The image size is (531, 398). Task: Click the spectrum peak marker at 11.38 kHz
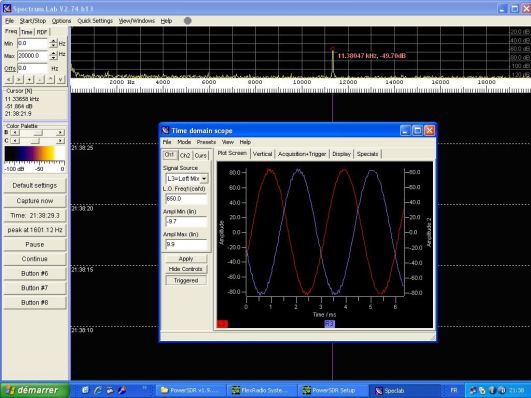point(333,49)
